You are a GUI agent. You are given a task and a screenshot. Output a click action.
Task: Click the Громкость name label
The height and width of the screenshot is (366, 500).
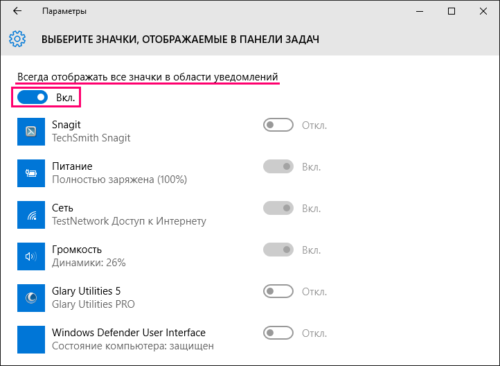[x=77, y=249]
